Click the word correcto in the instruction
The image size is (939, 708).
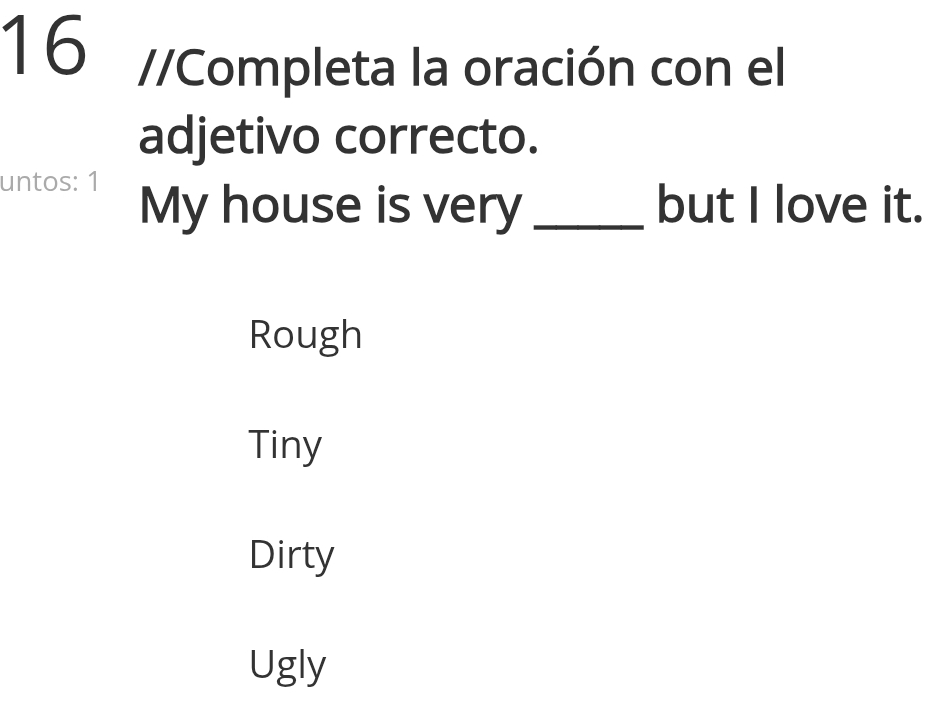[436, 138]
